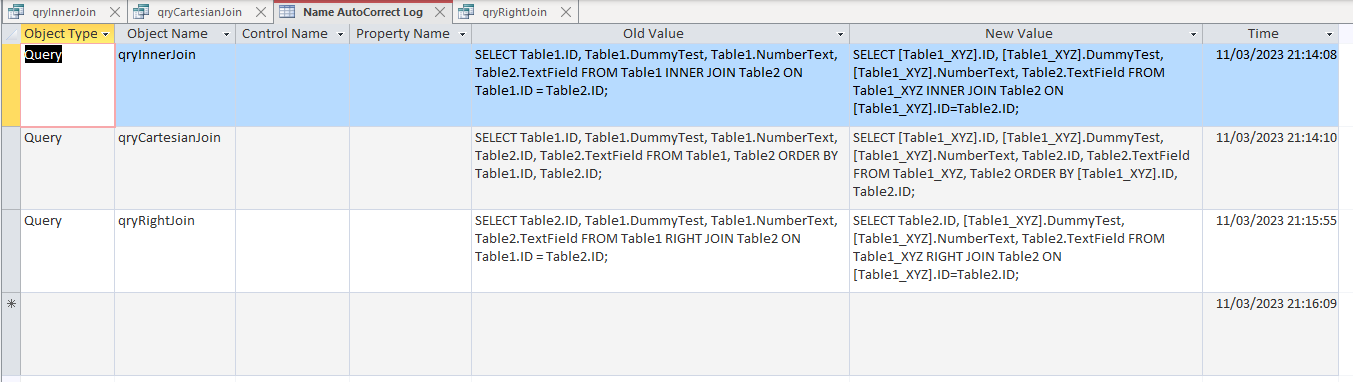This screenshot has width=1353, height=382.
Task: Switch to the qryCartesianJoin tab
Action: 199,12
